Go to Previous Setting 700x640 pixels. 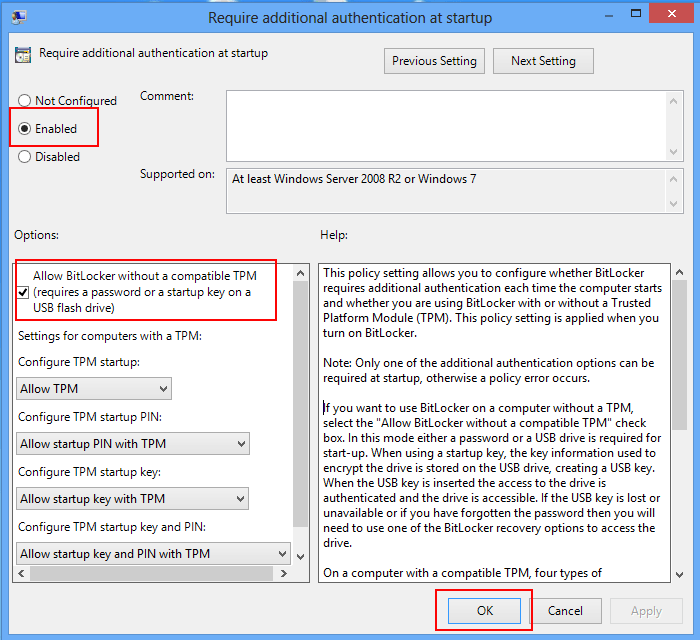point(434,61)
